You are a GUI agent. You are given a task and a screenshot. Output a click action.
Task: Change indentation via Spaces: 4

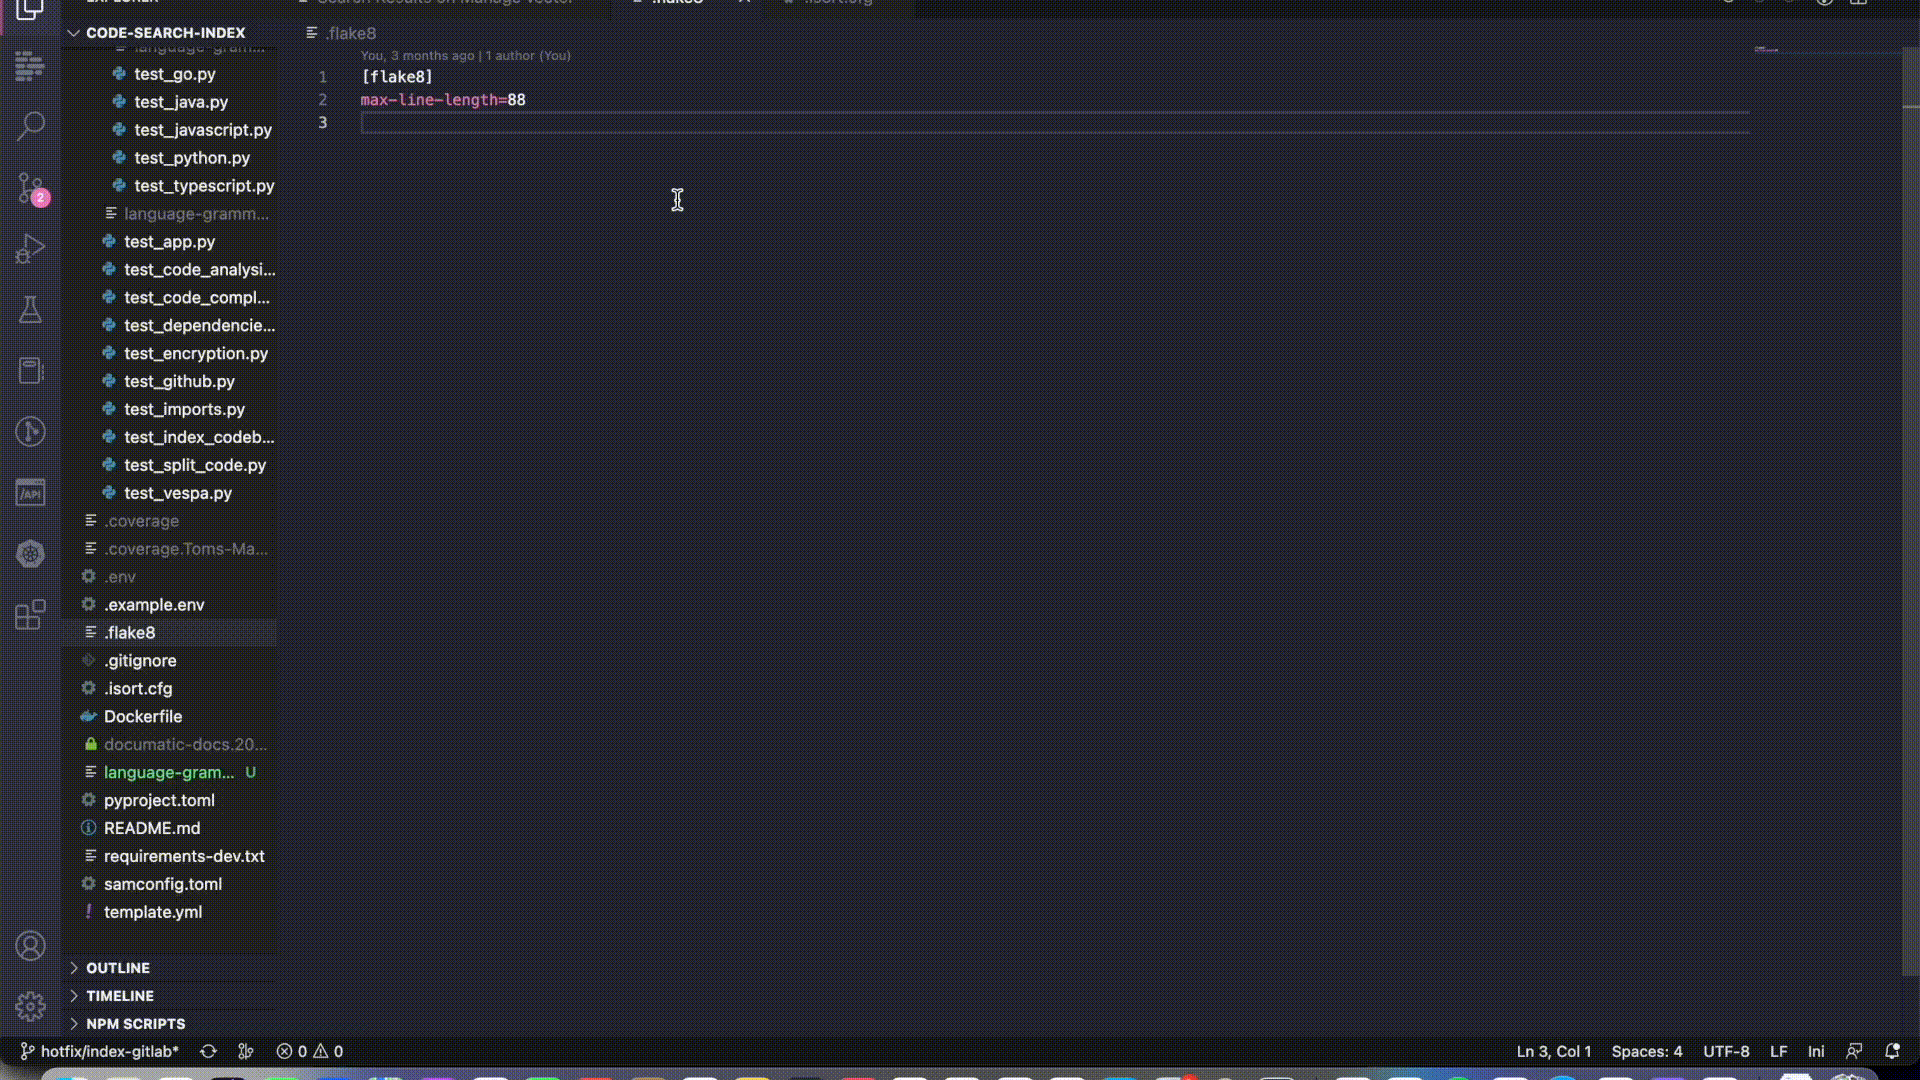(x=1646, y=1051)
